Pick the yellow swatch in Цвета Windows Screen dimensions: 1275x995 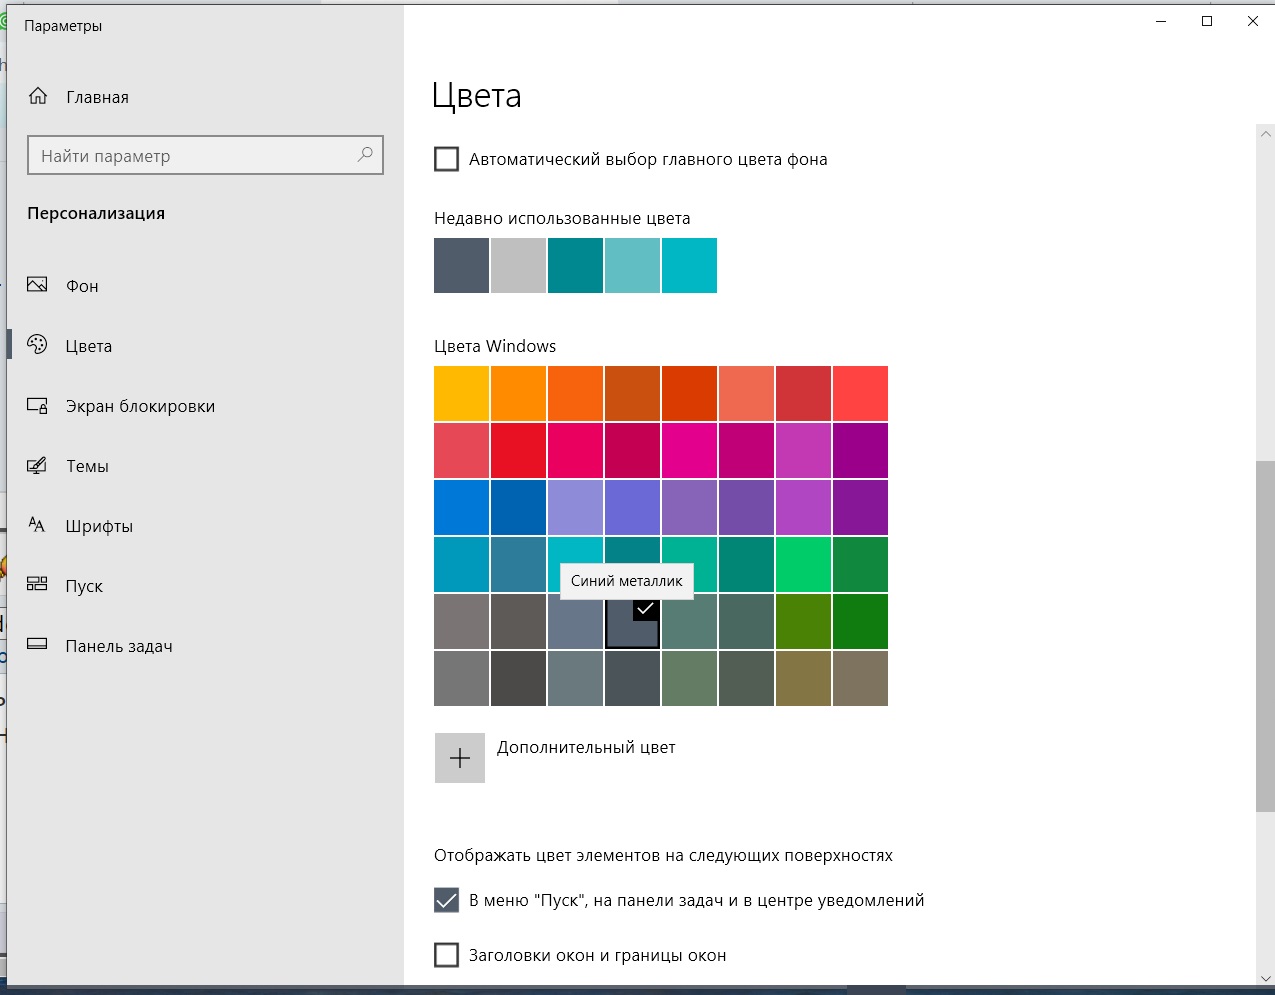tap(462, 393)
